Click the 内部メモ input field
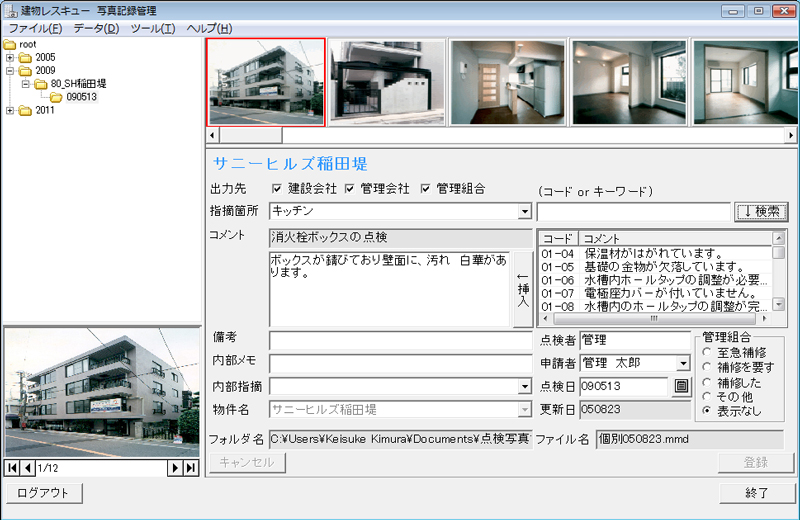This screenshot has width=800, height=520. [x=401, y=364]
